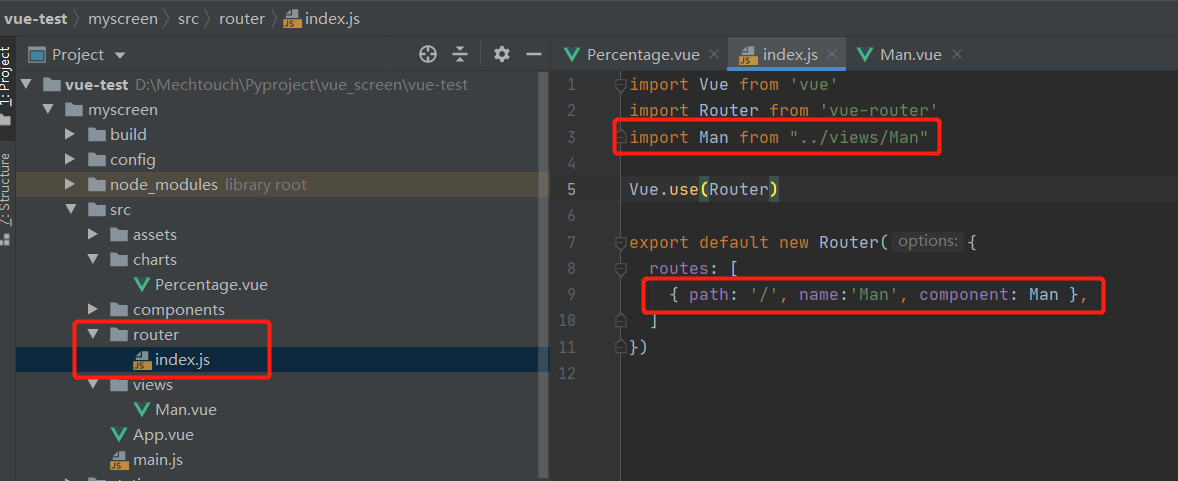Collapse the router folder
The image size is (1178, 481).
point(92,334)
